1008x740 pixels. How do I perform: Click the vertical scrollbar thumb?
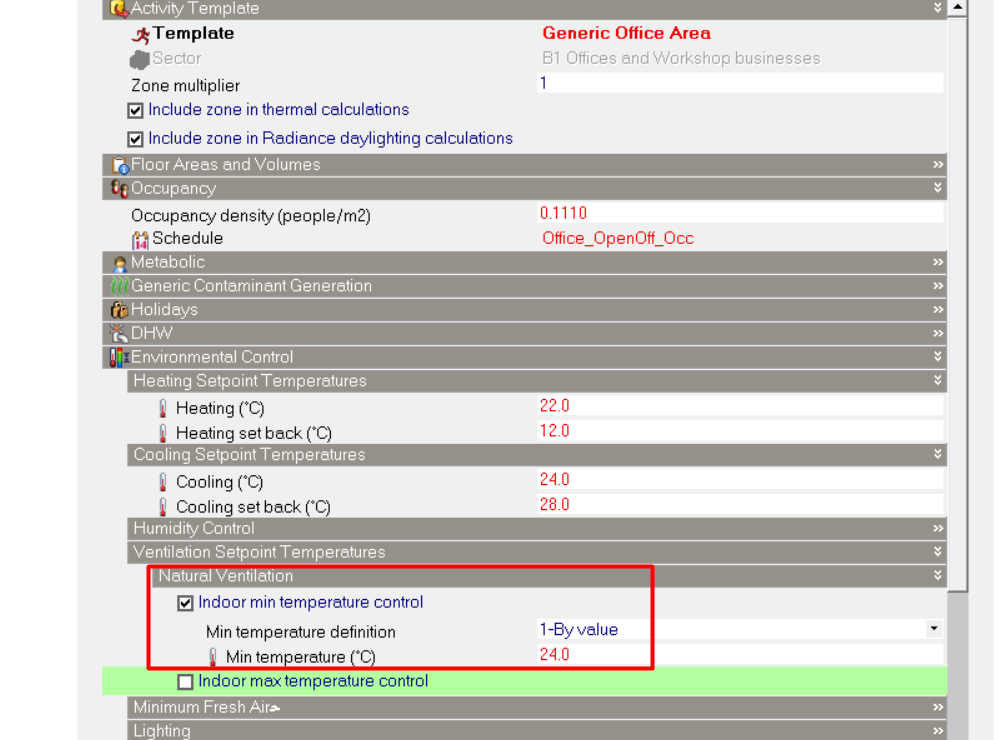coord(957,303)
